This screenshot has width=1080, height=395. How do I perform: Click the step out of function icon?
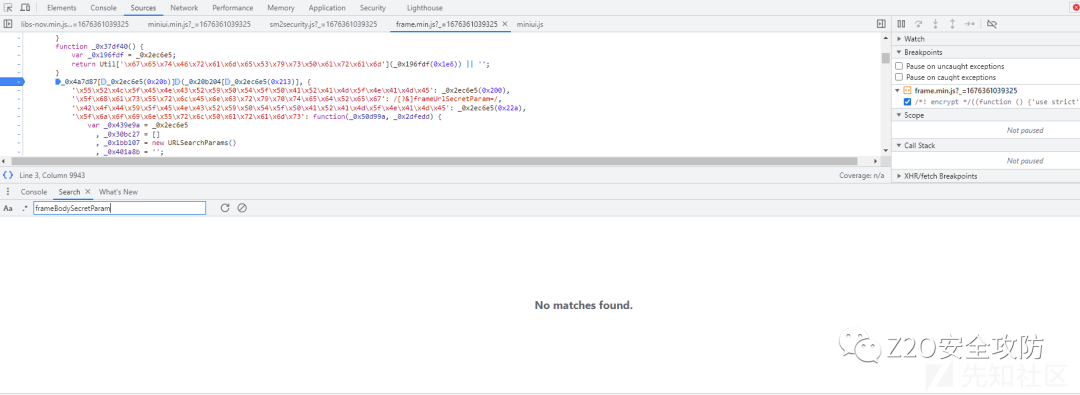point(953,24)
